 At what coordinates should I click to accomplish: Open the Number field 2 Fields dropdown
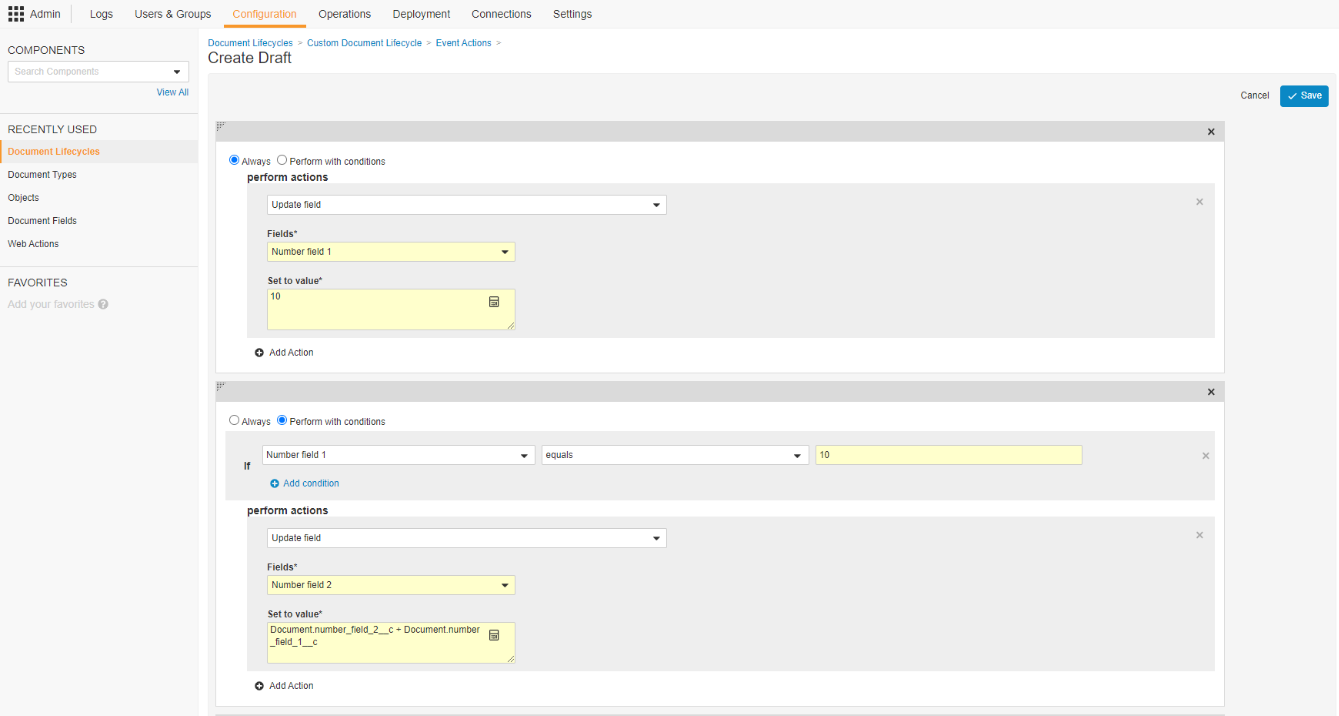point(504,585)
